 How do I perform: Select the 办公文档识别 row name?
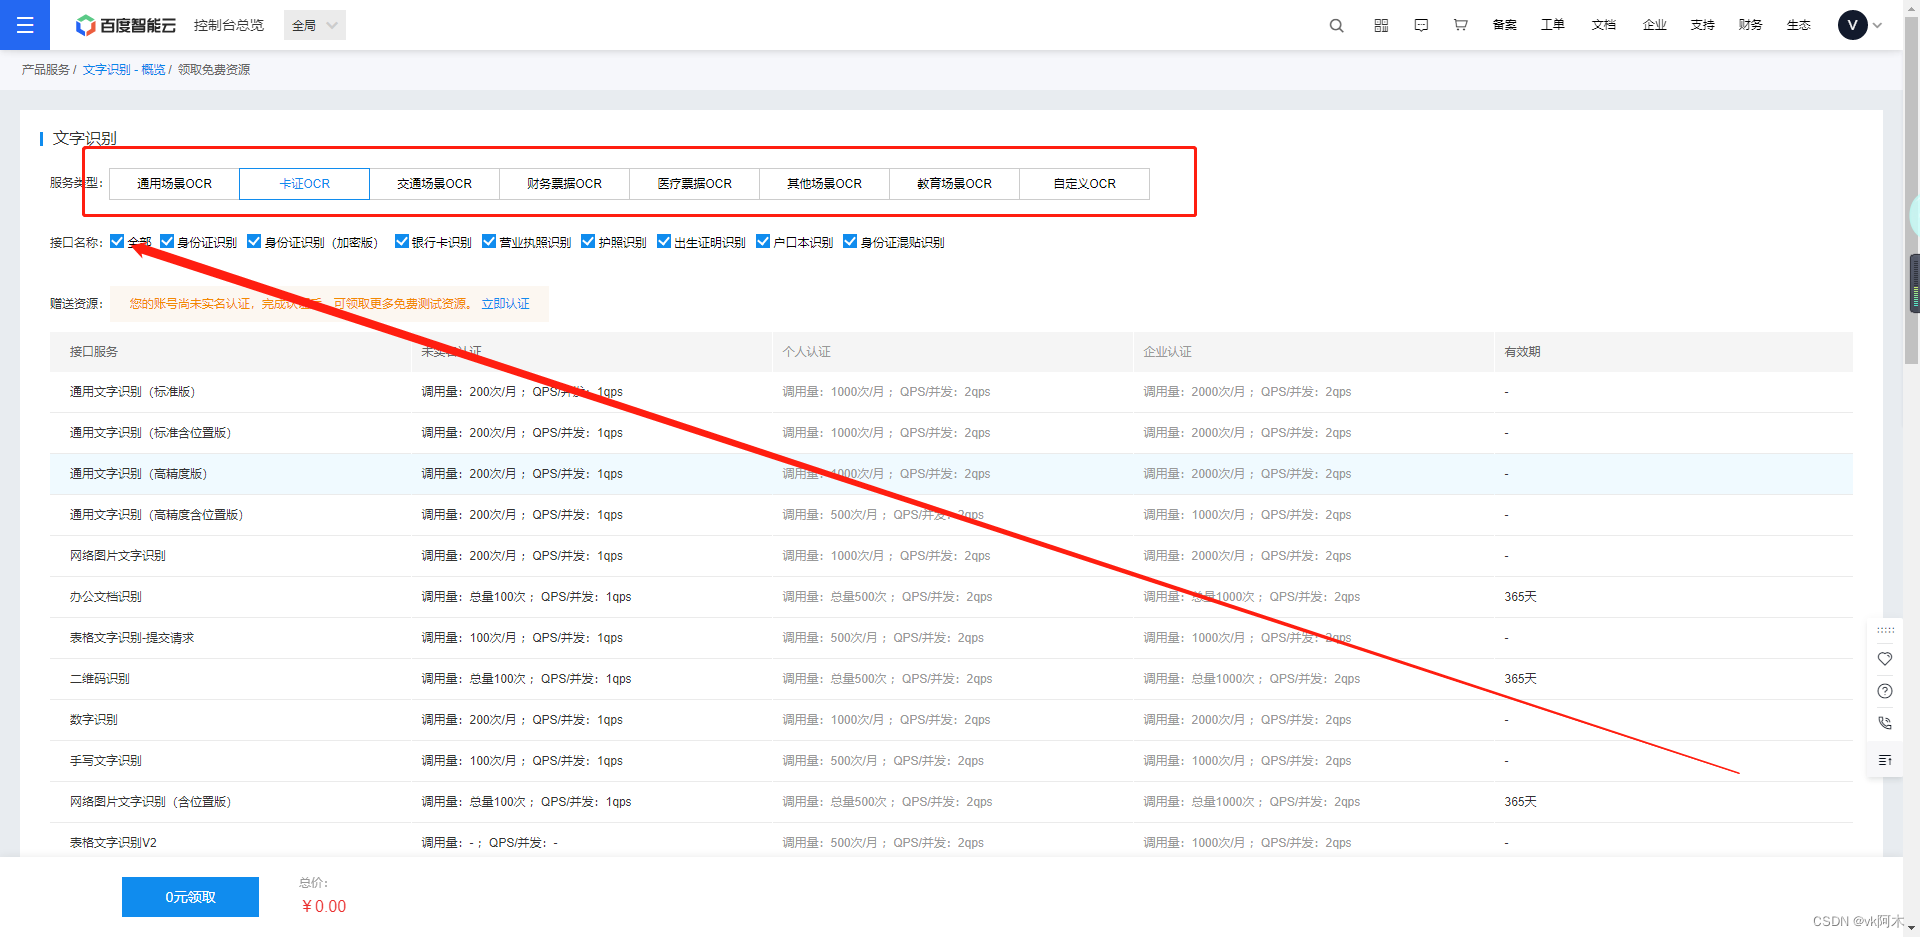105,597
